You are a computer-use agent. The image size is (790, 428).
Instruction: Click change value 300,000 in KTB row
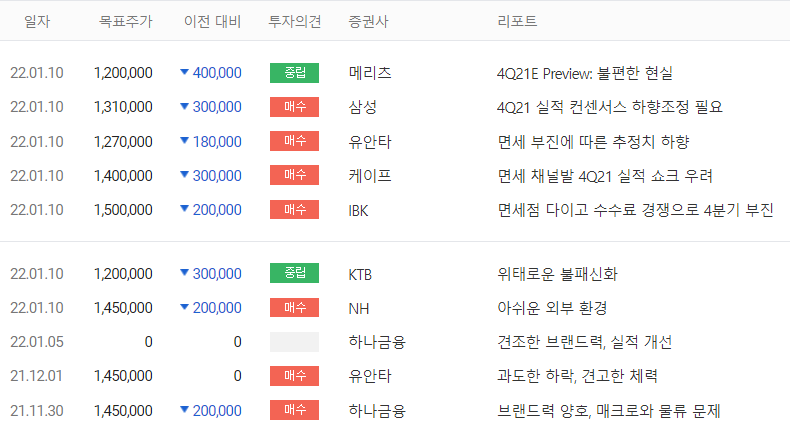tap(217, 274)
